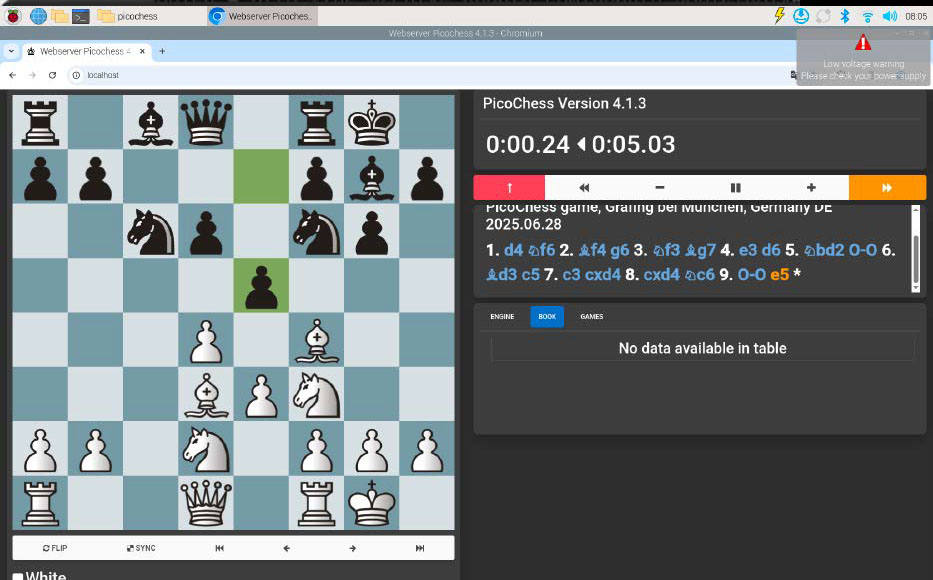Pause the game clock with pause icon
Viewport: 933px width, 580px height.
tap(735, 187)
